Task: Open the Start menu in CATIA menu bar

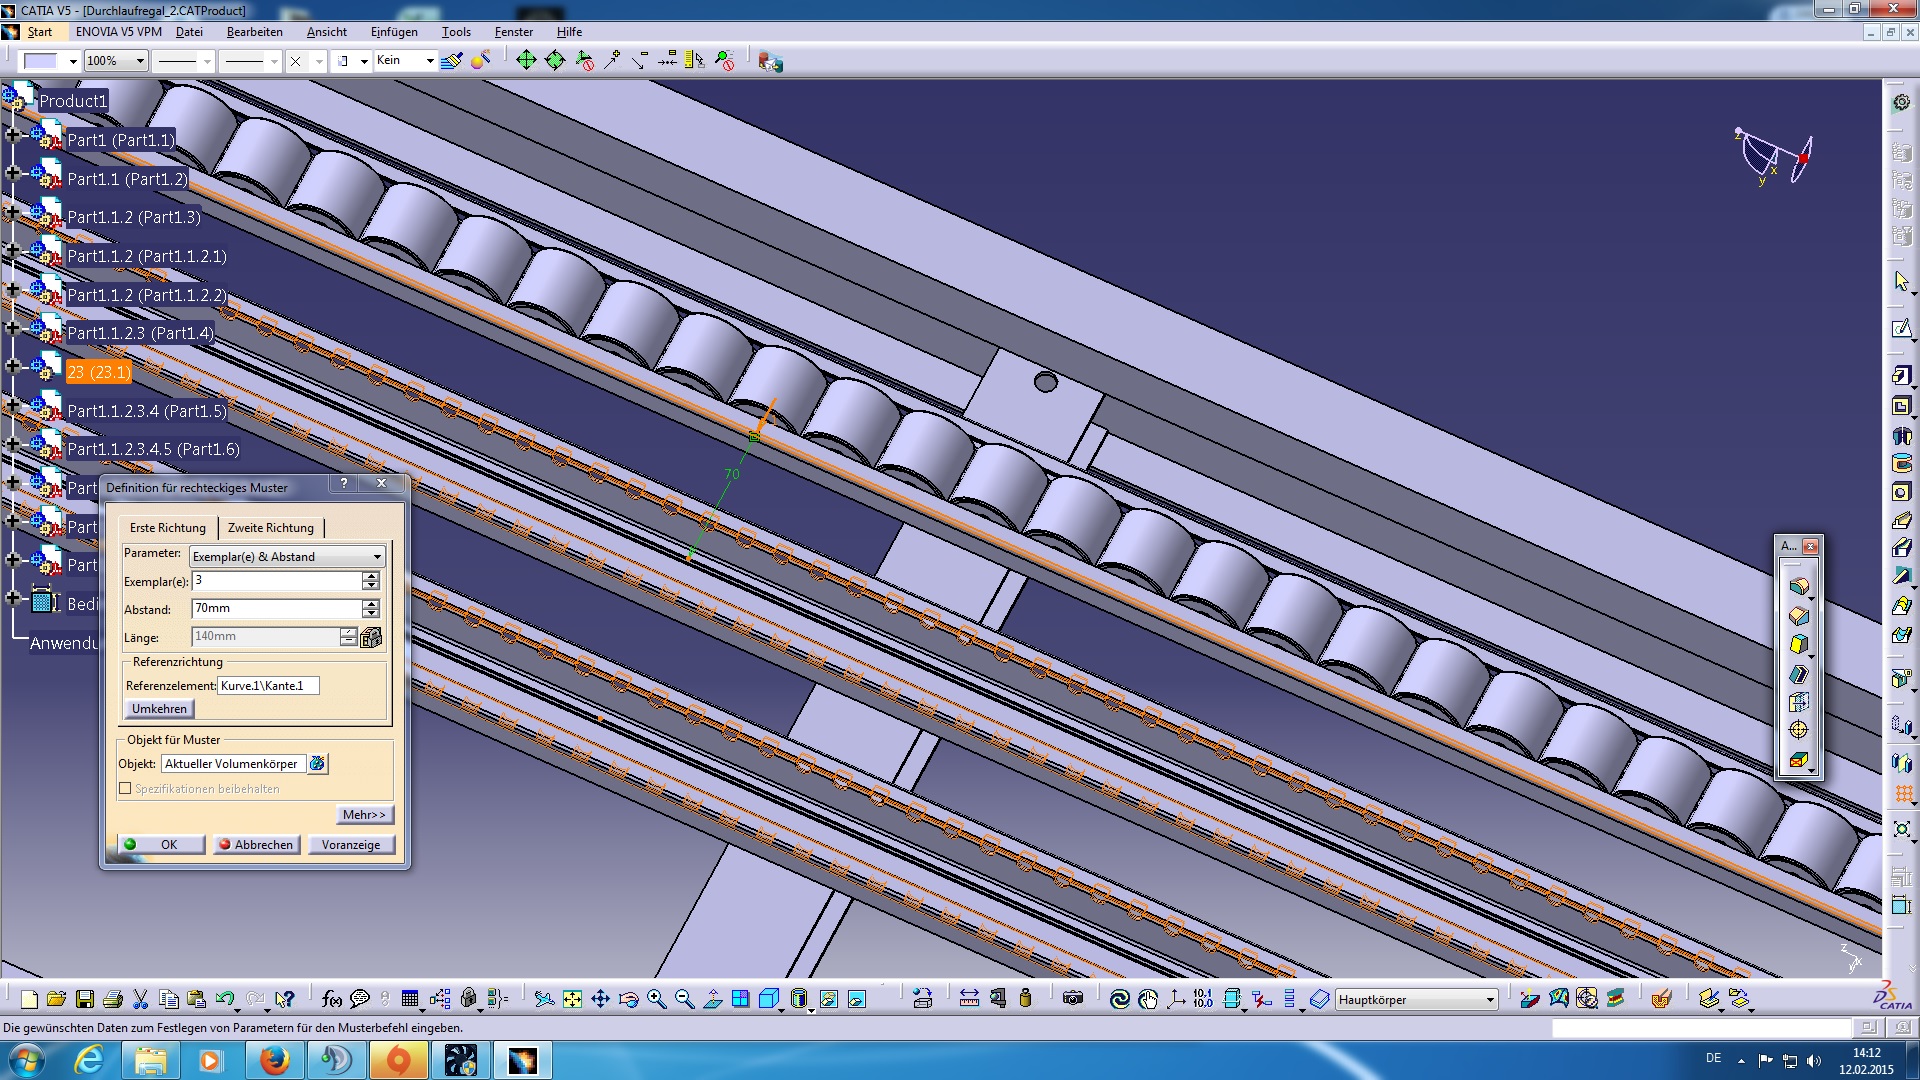Action: (x=39, y=32)
